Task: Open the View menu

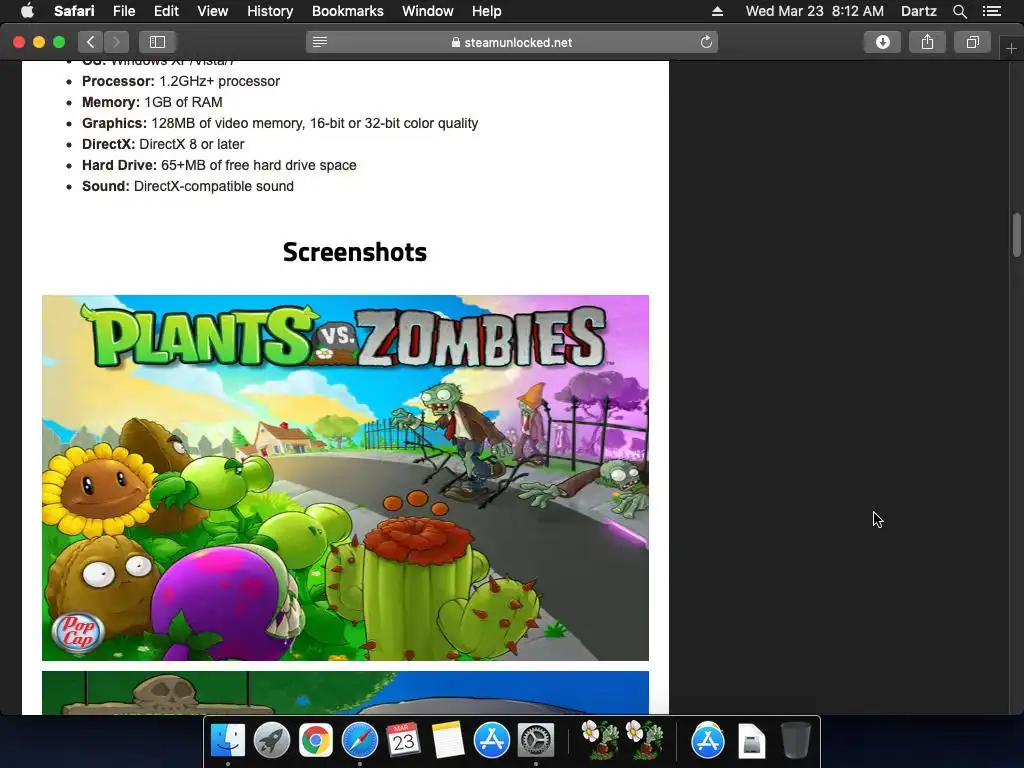Action: [212, 11]
